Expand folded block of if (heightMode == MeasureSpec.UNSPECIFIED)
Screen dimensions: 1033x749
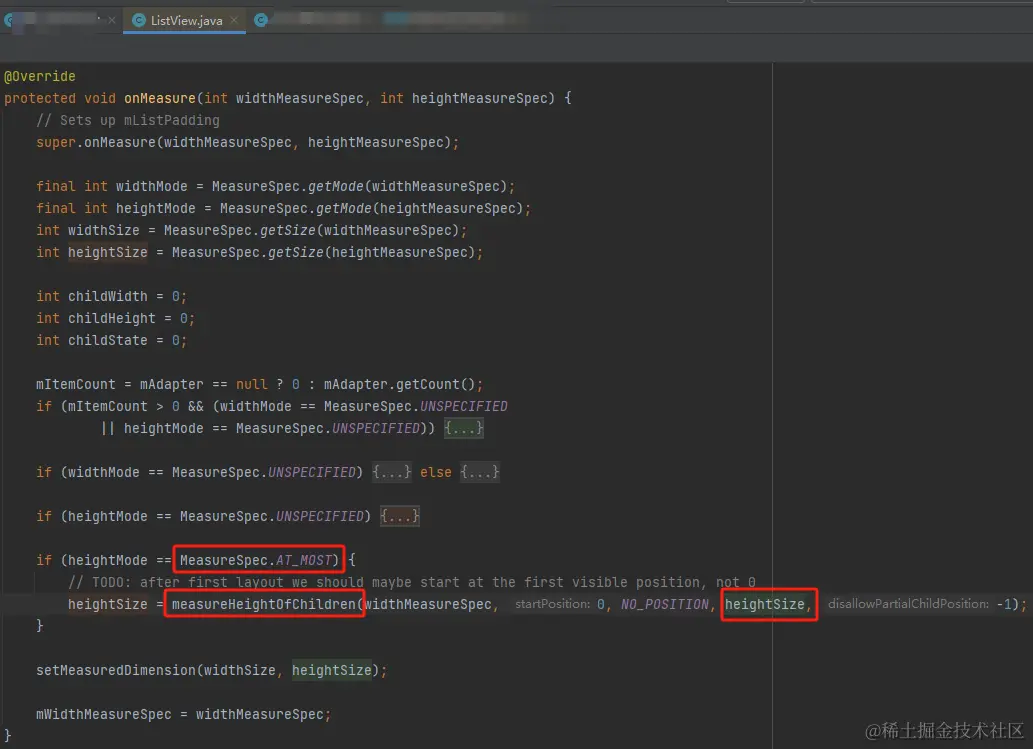(x=400, y=516)
